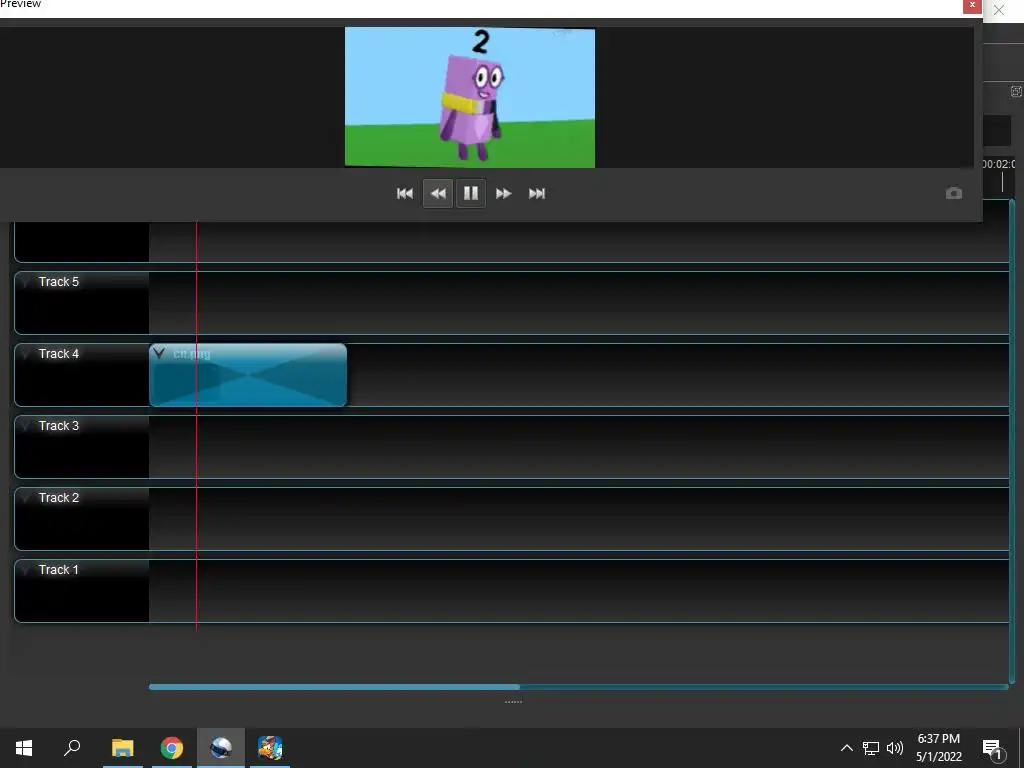The height and width of the screenshot is (768, 1024).
Task: Click the Track 2 label
Action: coord(59,498)
